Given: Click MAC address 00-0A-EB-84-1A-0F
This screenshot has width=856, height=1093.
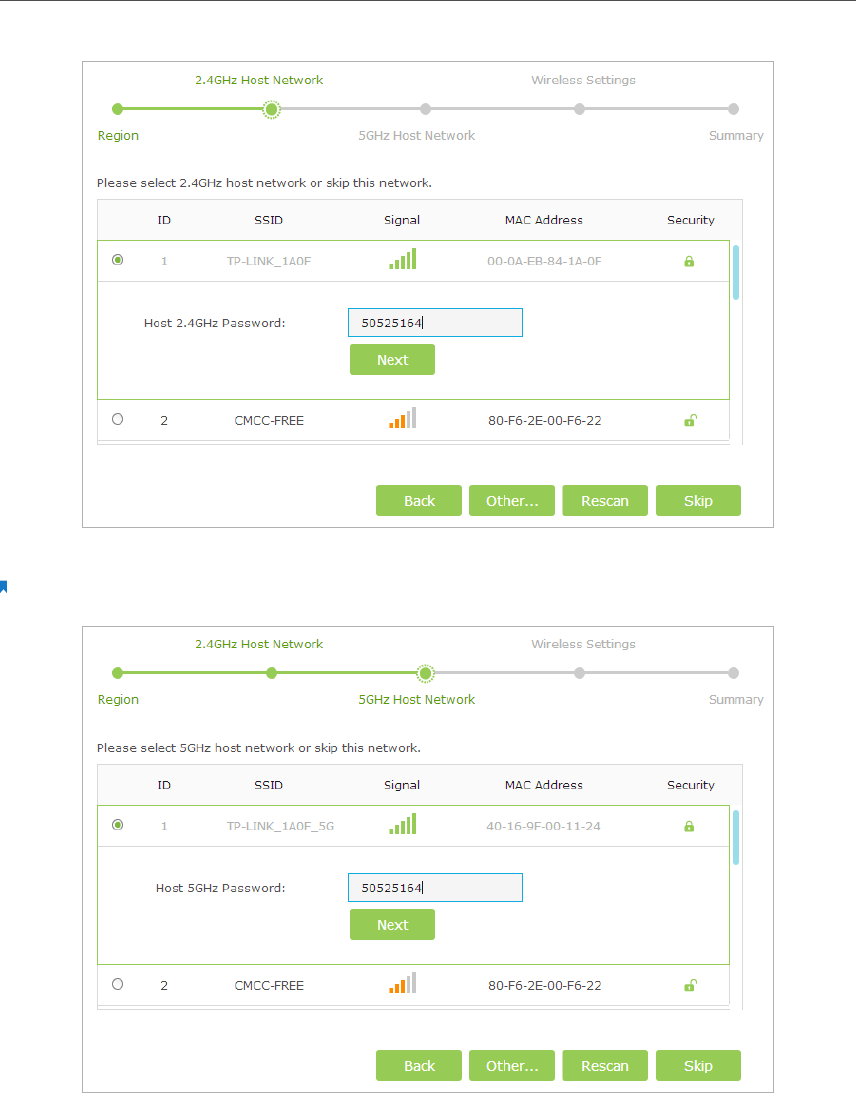Looking at the screenshot, I should coord(544,261).
